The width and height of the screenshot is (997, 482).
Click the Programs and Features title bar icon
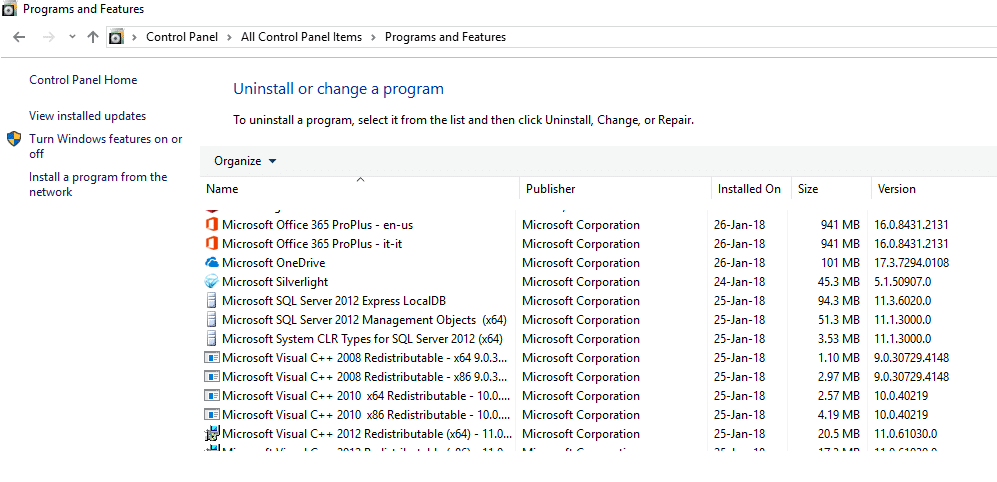pyautogui.click(x=10, y=9)
